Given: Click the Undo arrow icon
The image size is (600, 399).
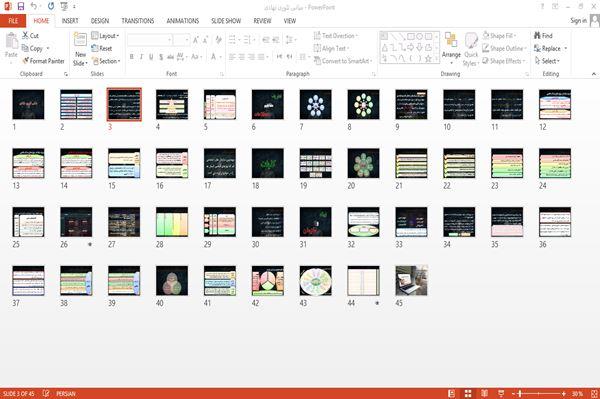Looking at the screenshot, I should pyautogui.click(x=34, y=7).
